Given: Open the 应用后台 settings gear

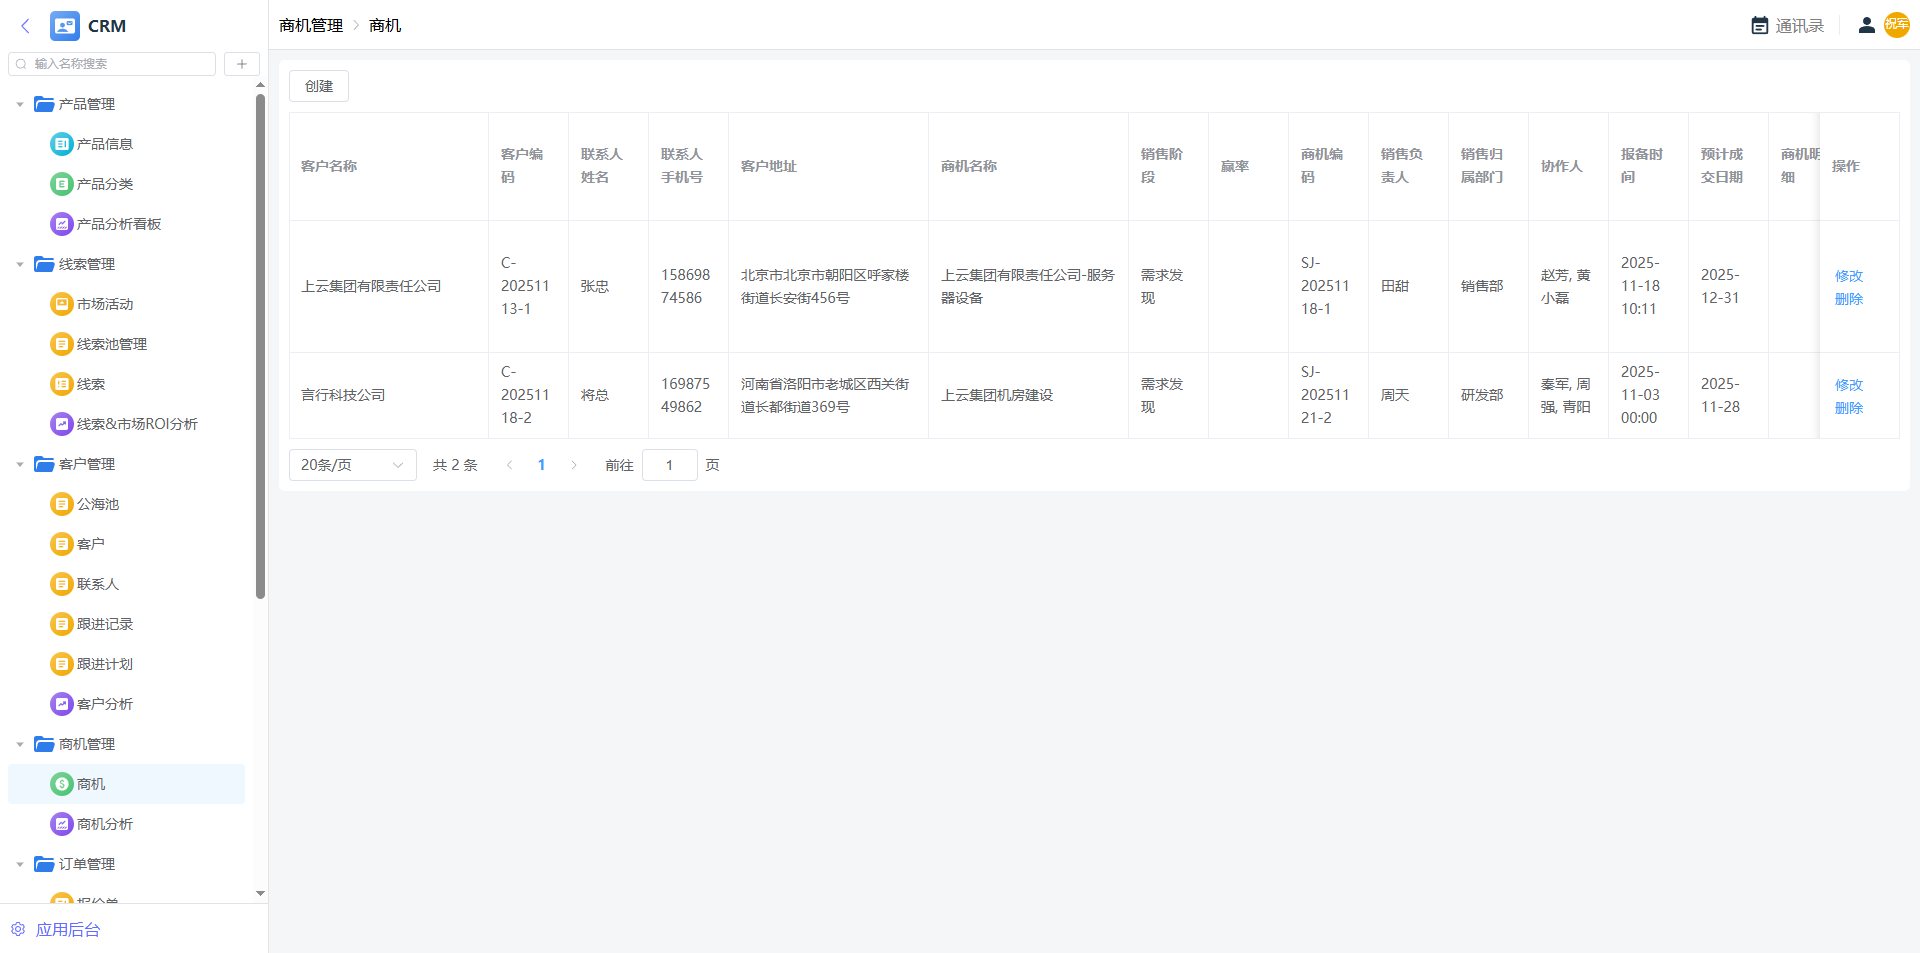Looking at the screenshot, I should click(18, 929).
